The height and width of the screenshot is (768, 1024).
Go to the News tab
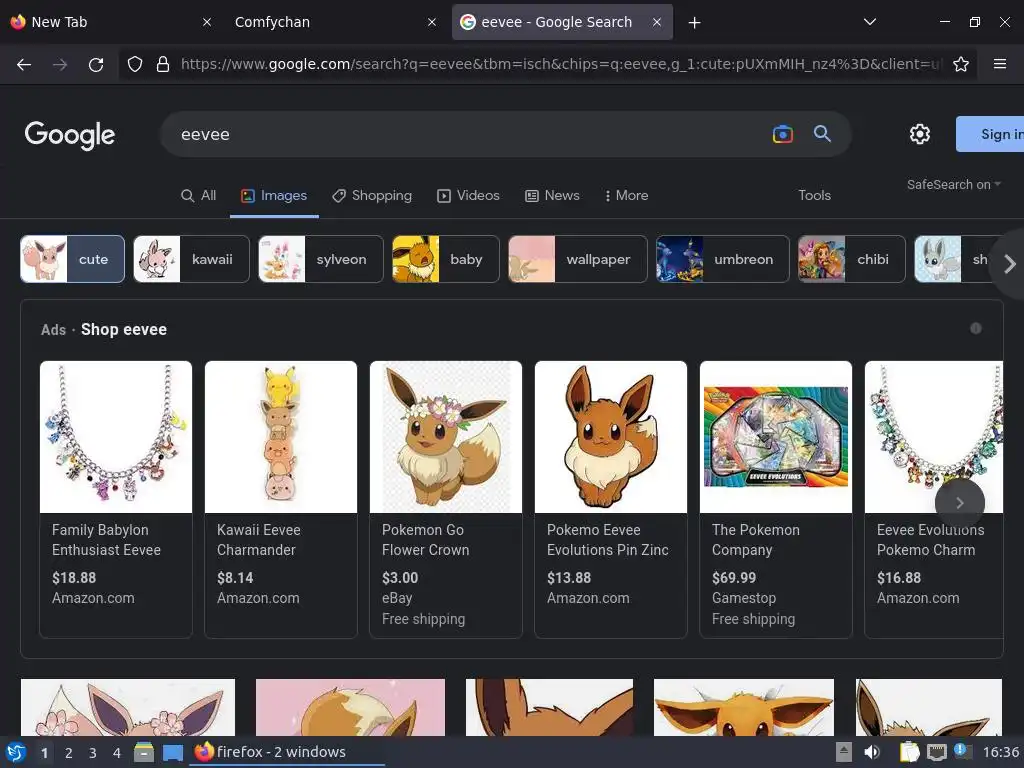click(x=552, y=195)
